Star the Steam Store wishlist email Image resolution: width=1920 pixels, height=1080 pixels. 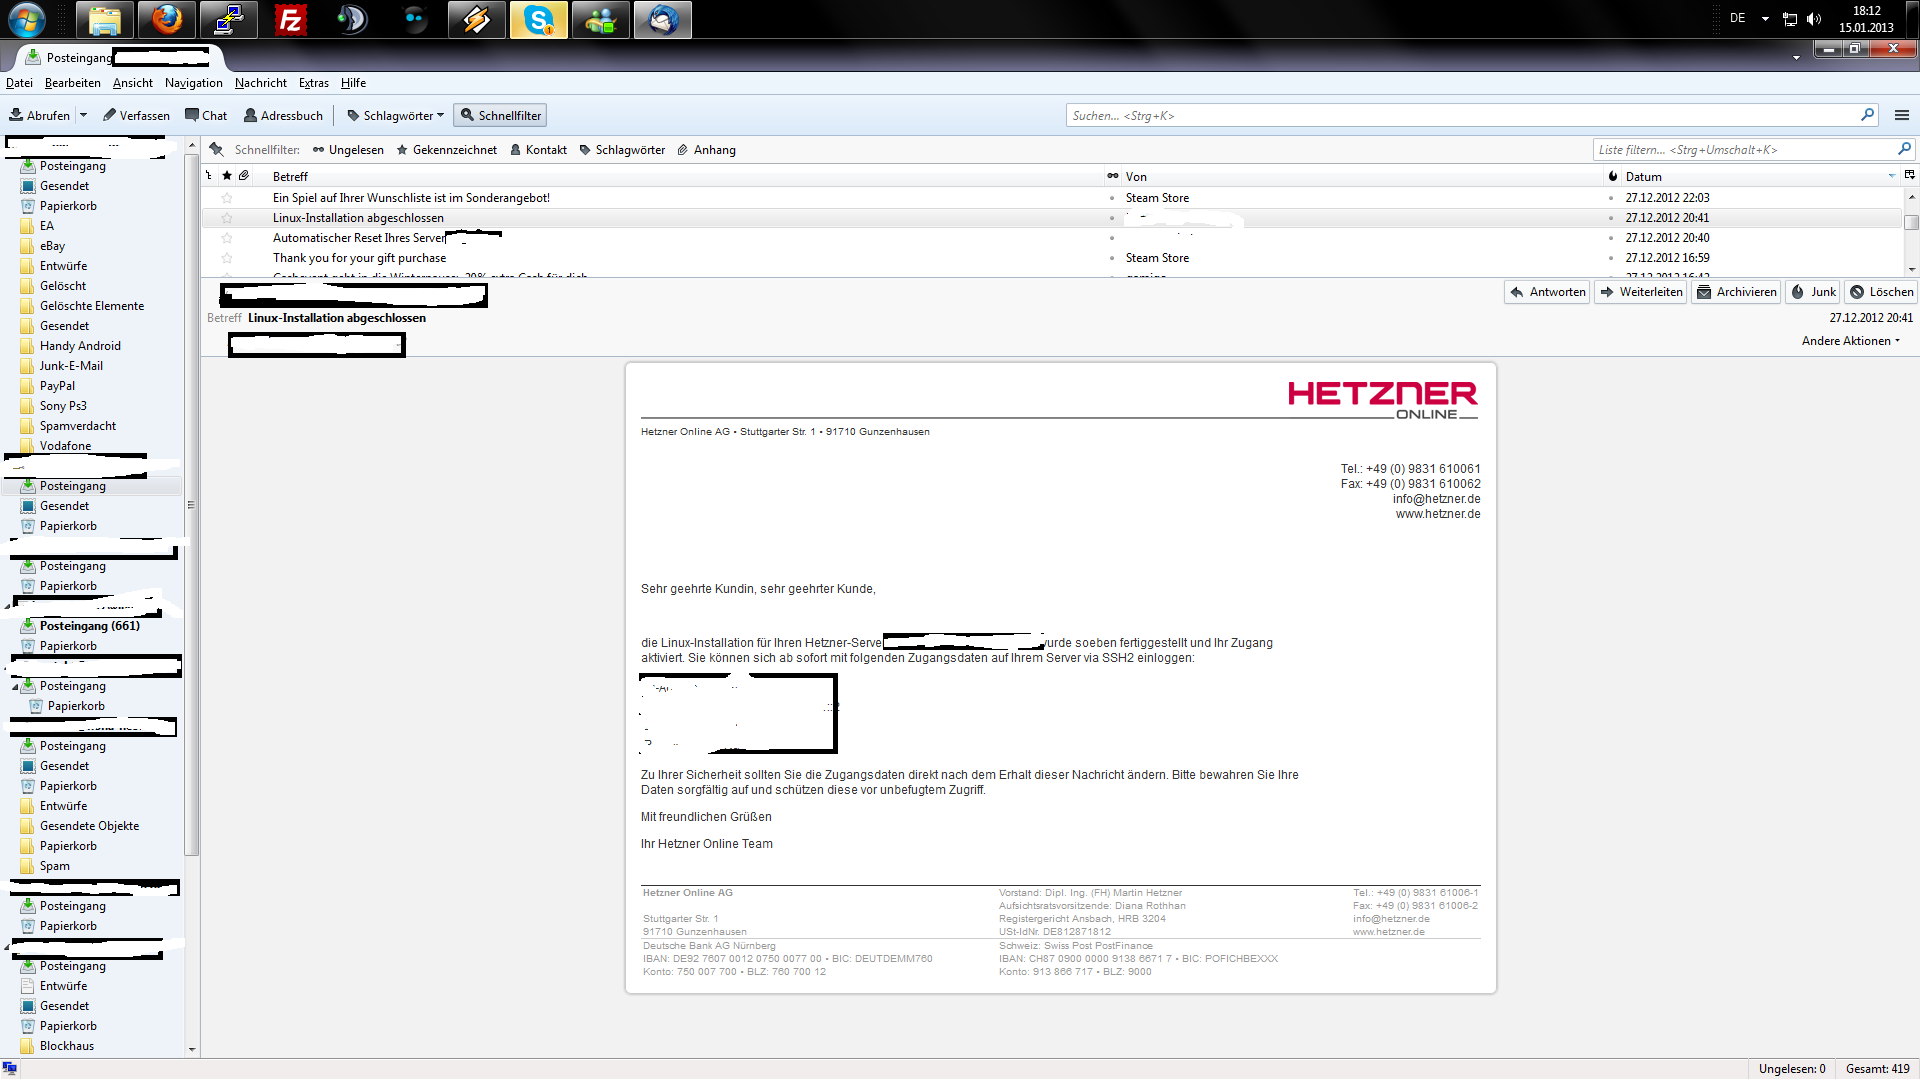(x=227, y=198)
